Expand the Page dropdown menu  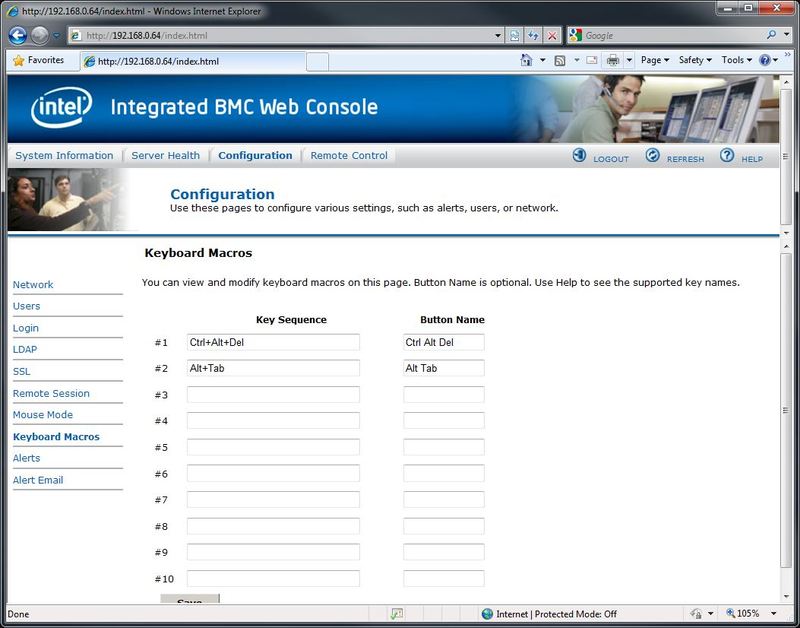coord(655,60)
